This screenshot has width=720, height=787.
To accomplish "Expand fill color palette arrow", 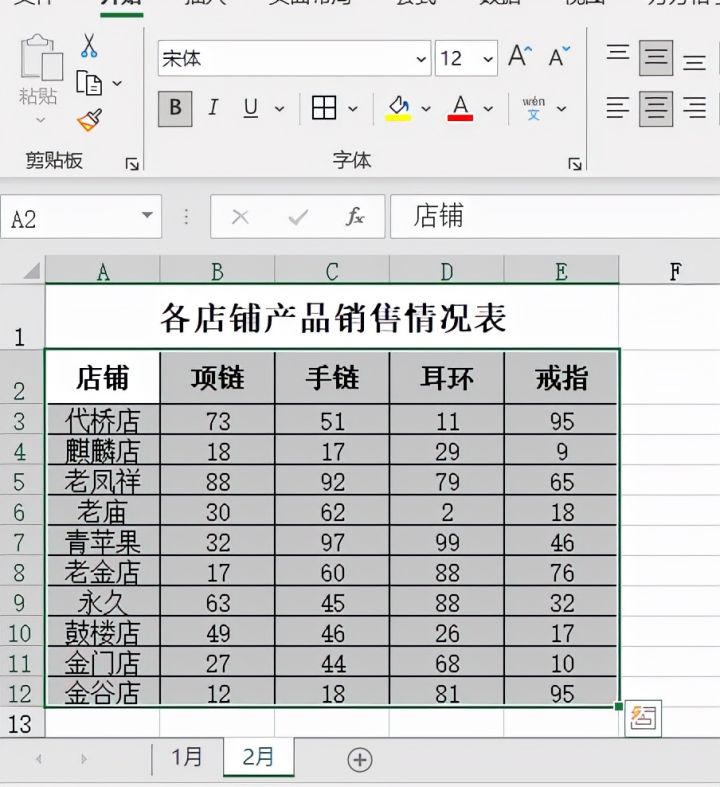I will pyautogui.click(x=426, y=108).
